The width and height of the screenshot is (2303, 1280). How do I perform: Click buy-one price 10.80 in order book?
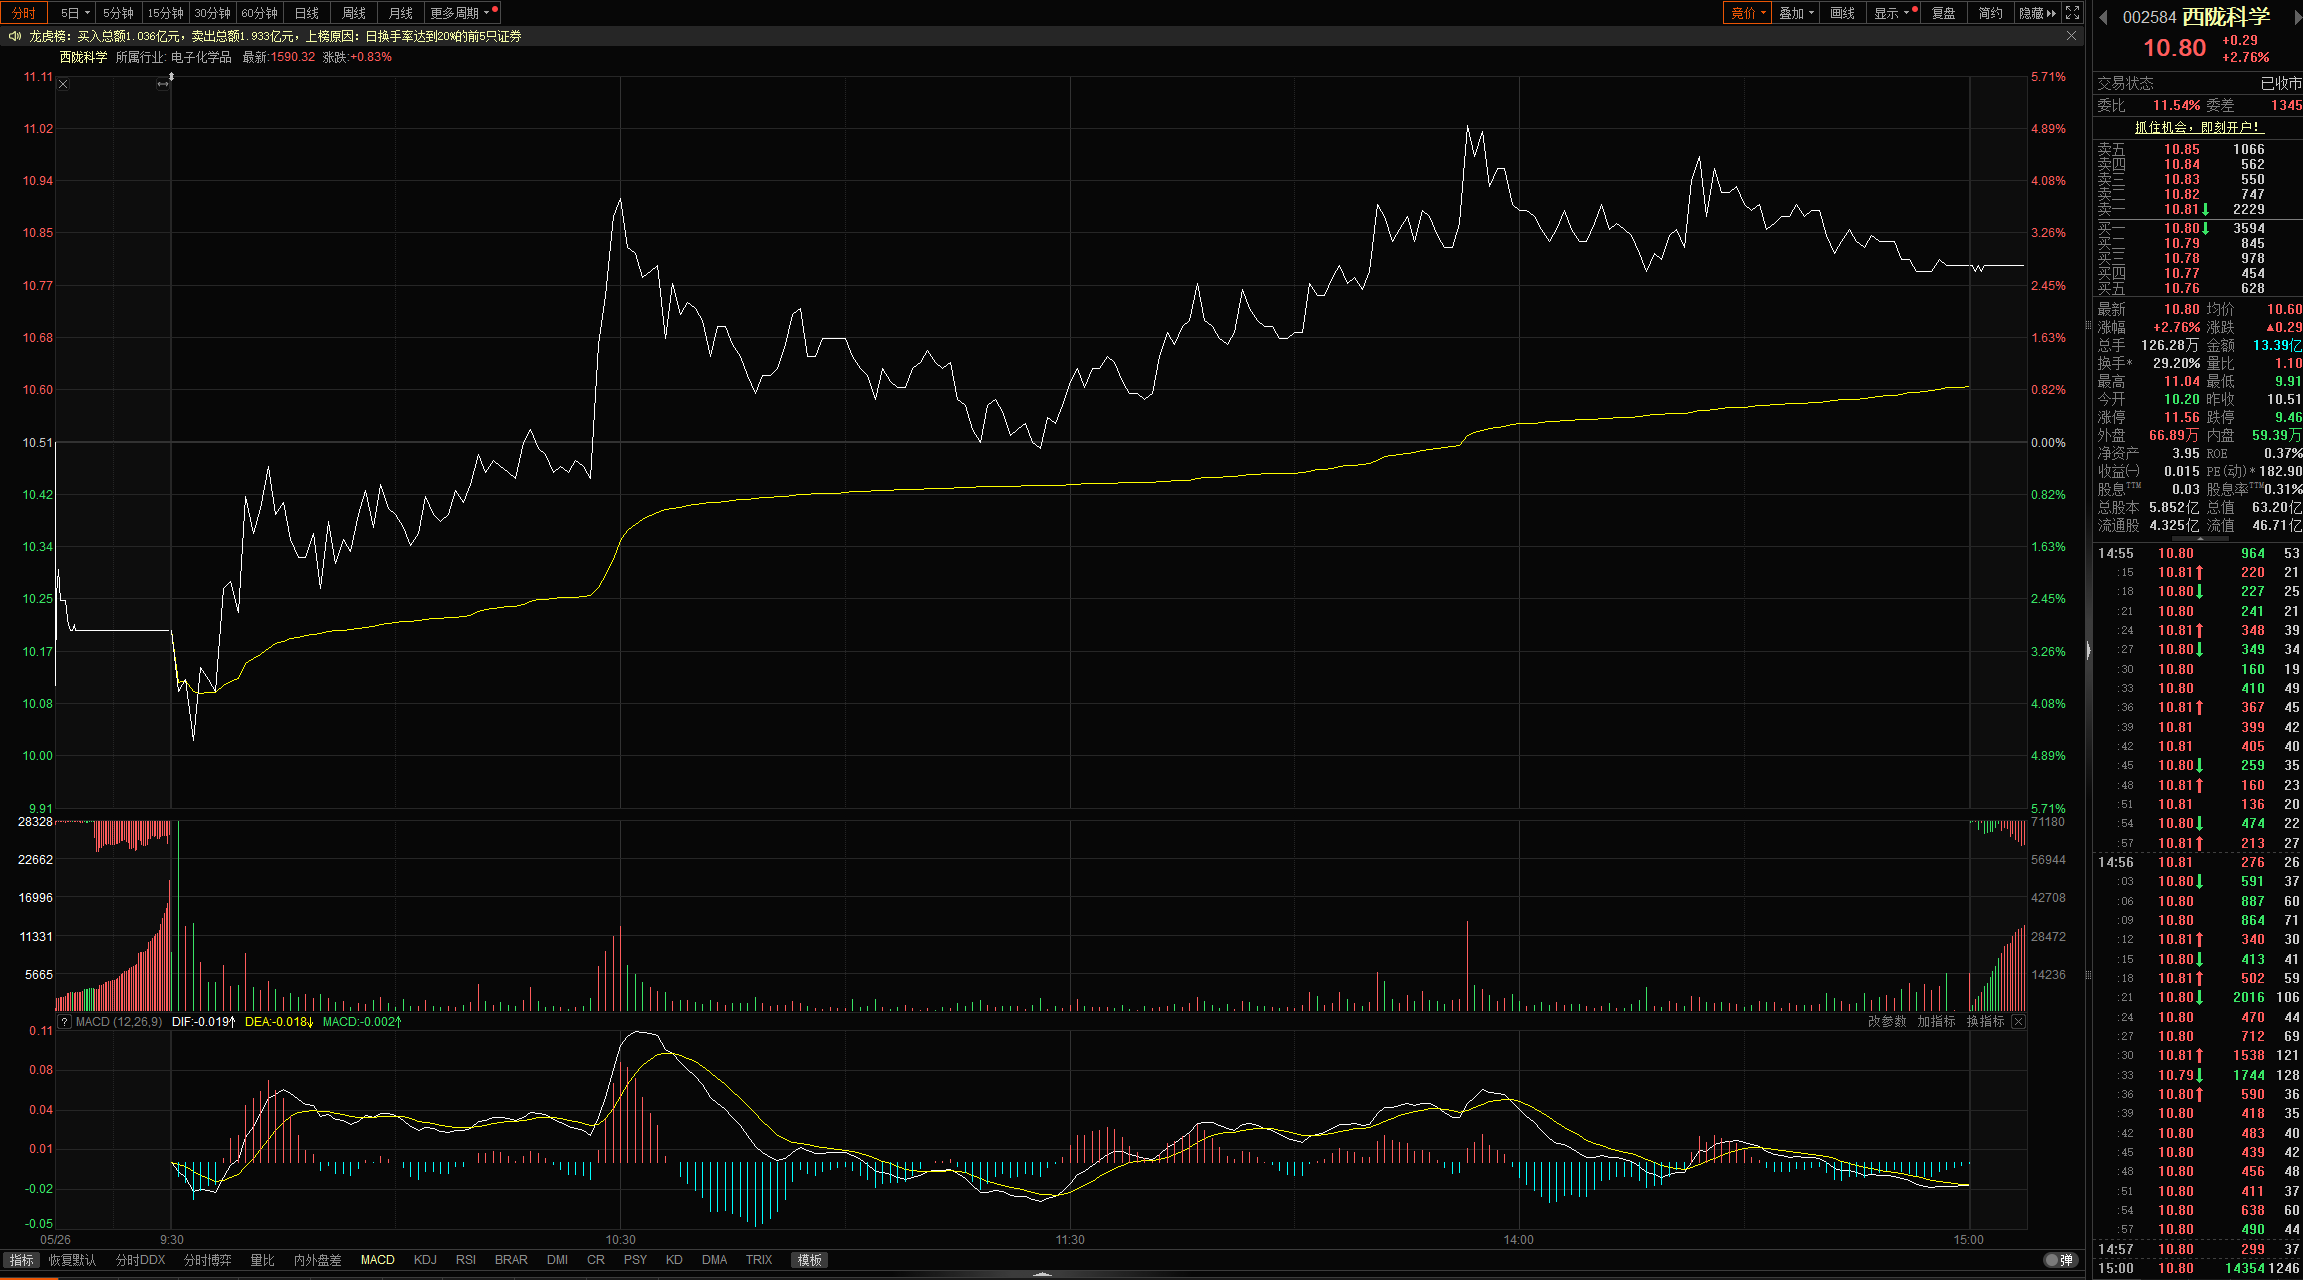(2181, 228)
